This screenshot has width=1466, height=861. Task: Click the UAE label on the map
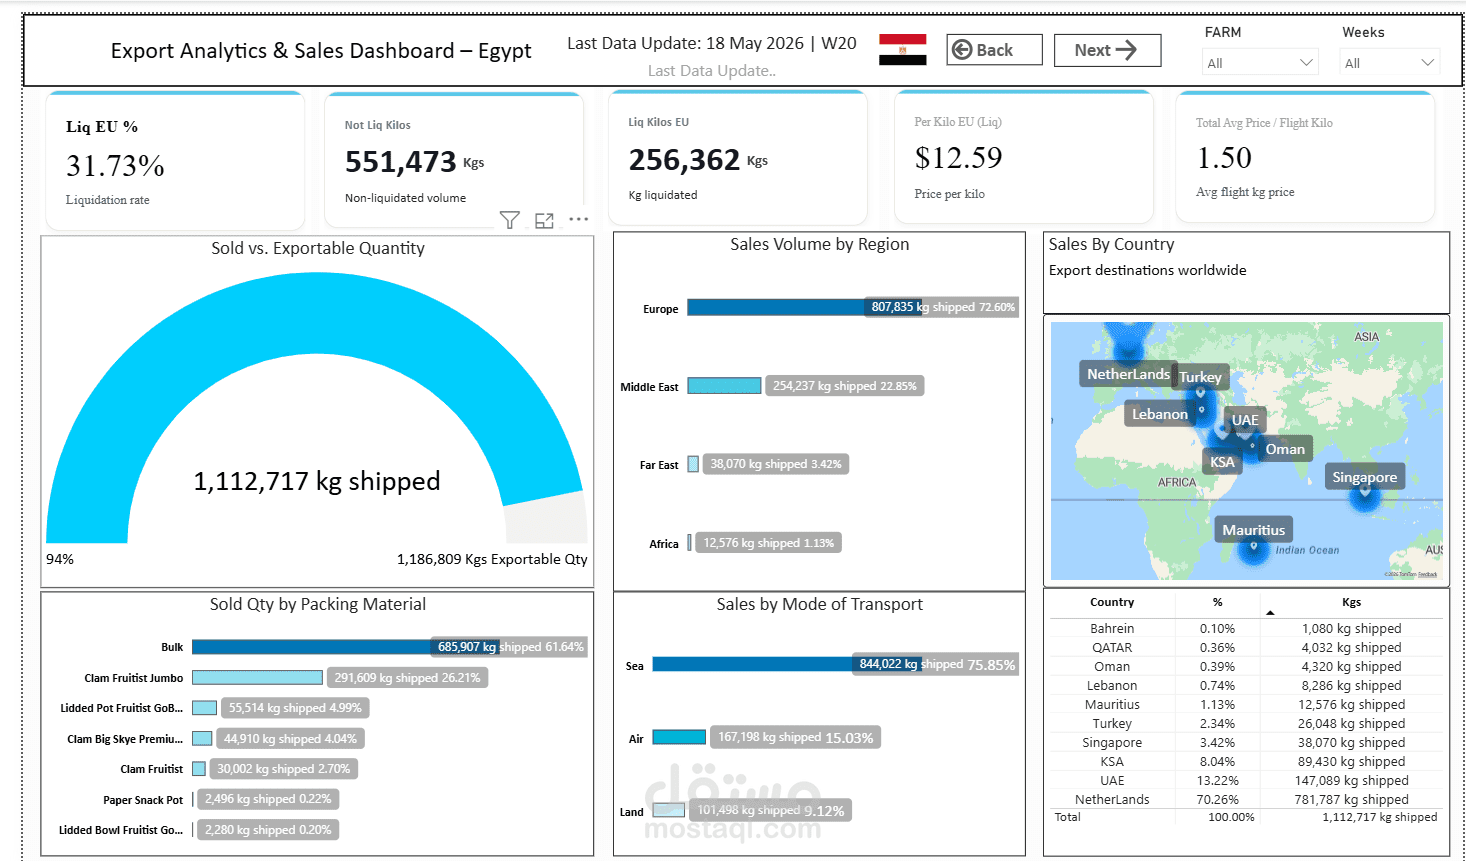coord(1245,420)
